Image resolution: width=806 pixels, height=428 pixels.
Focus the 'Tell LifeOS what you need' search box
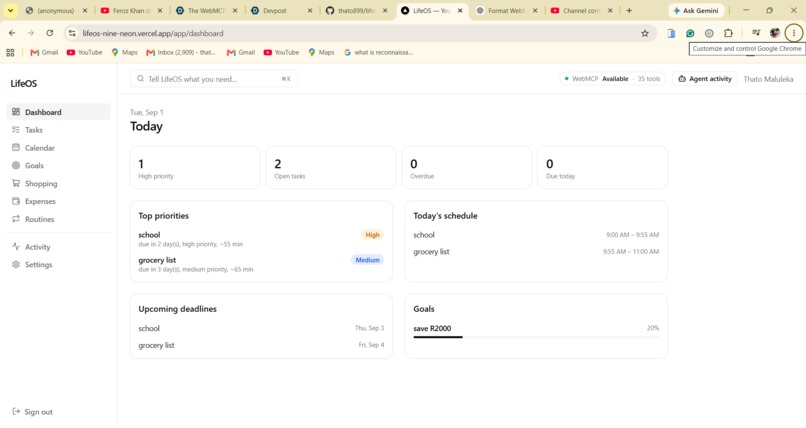(x=214, y=79)
